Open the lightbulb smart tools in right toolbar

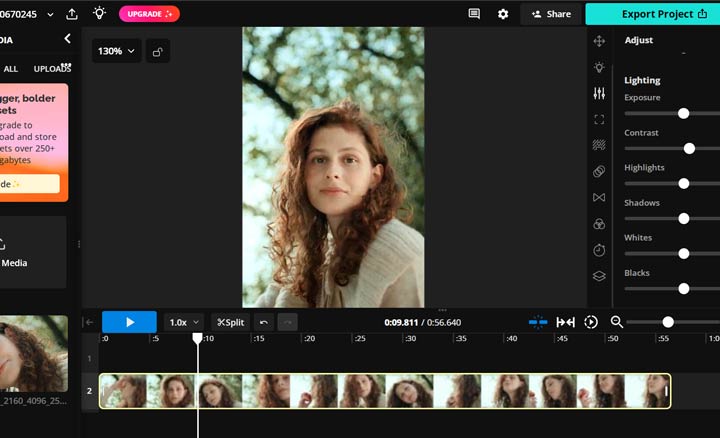[599, 67]
